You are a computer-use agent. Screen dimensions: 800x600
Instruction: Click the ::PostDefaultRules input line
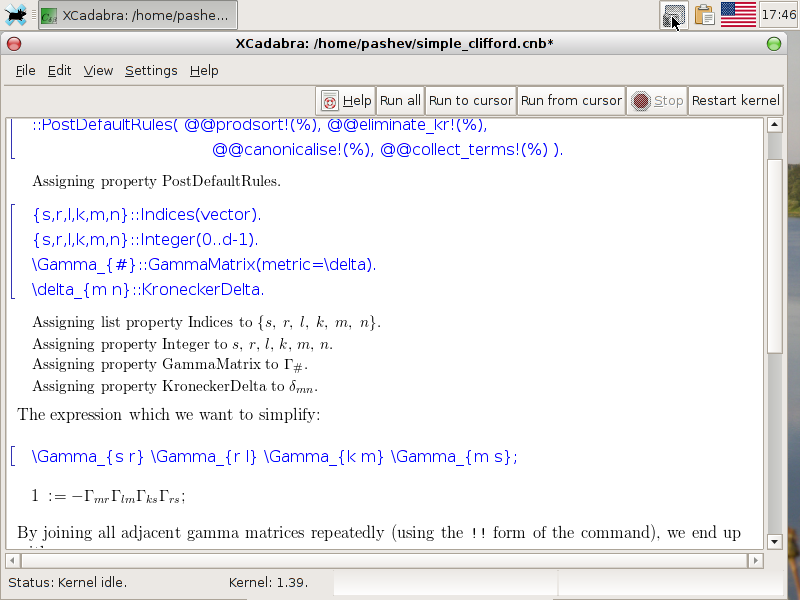260,126
